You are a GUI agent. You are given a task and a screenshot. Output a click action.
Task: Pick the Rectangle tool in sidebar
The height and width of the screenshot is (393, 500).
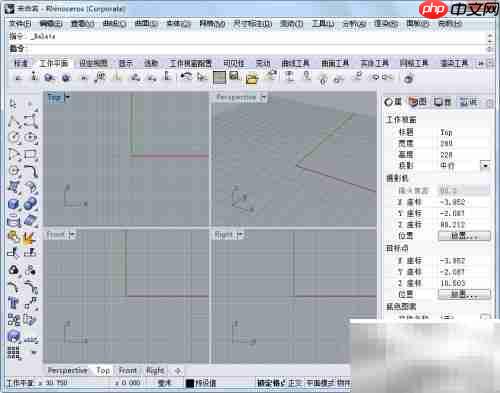click(x=31, y=154)
